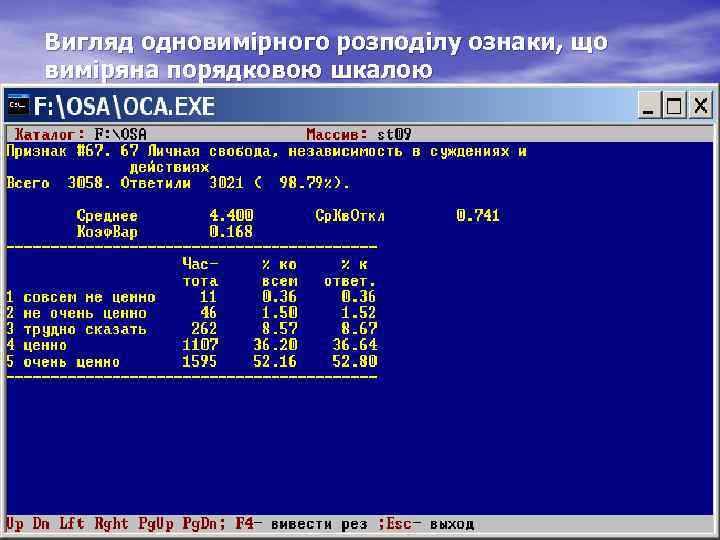Click the F:\OSA\OCA.EXE title text
Screen dimensions: 720x540
pyautogui.click(x=124, y=107)
